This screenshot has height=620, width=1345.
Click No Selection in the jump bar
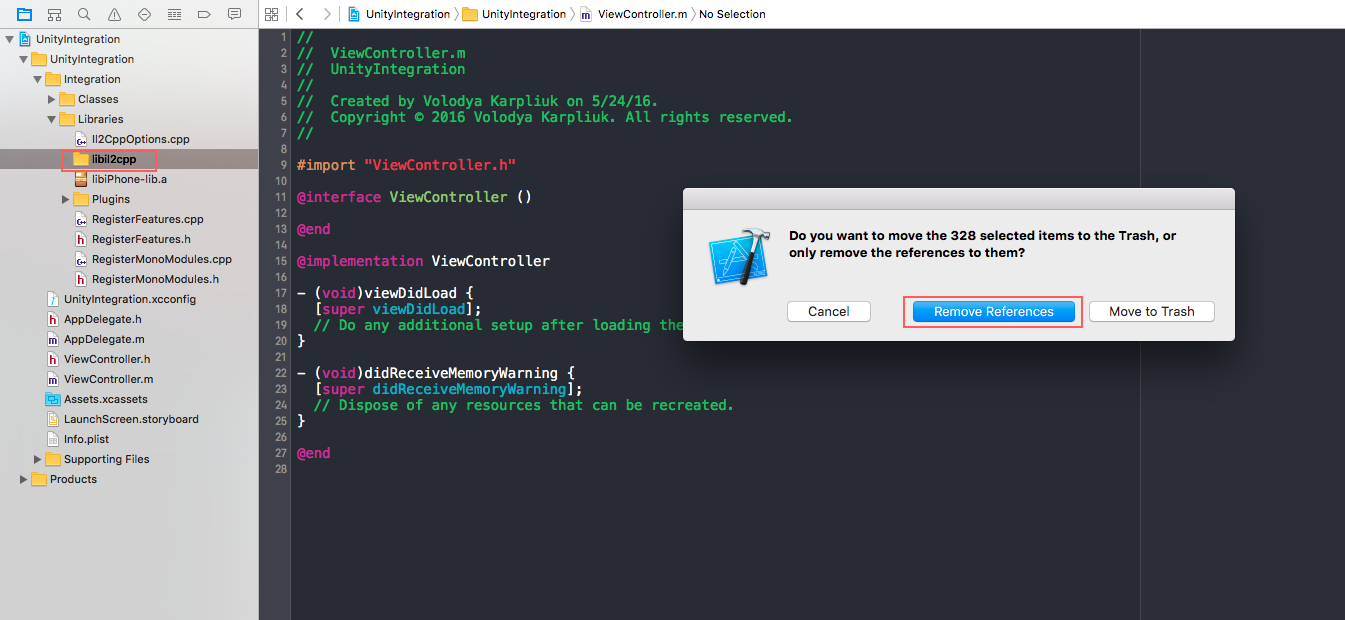tap(732, 14)
